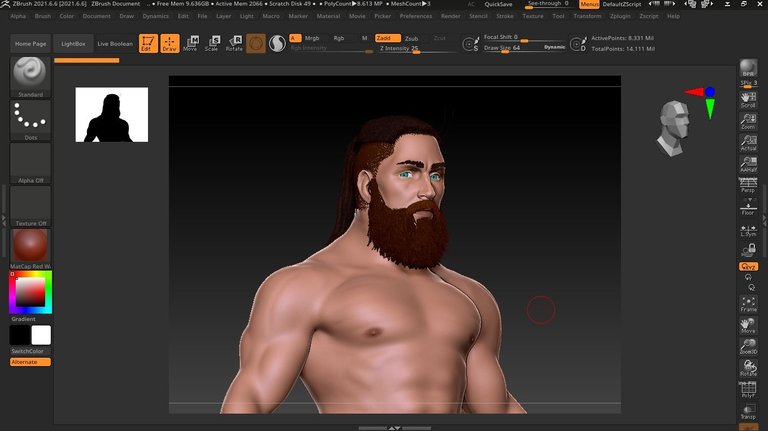
Task: Select the Move view tool in right shelf
Action: click(748, 325)
